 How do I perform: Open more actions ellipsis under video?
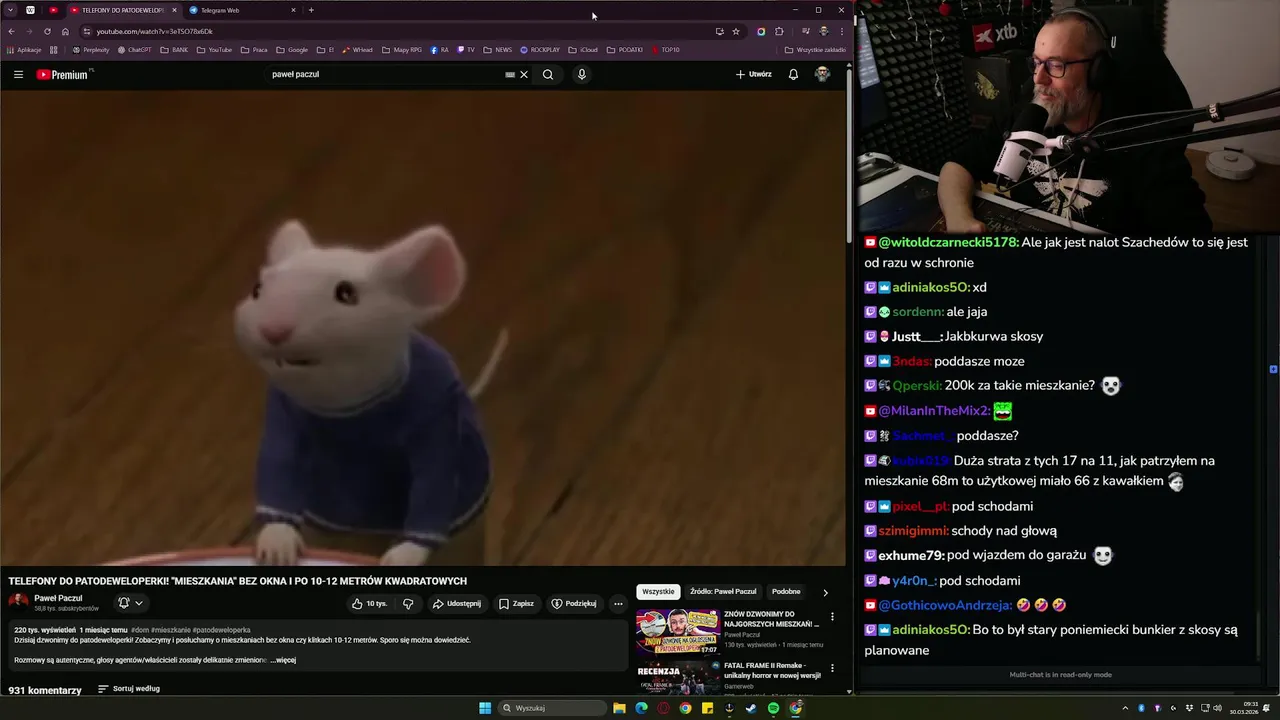point(618,603)
